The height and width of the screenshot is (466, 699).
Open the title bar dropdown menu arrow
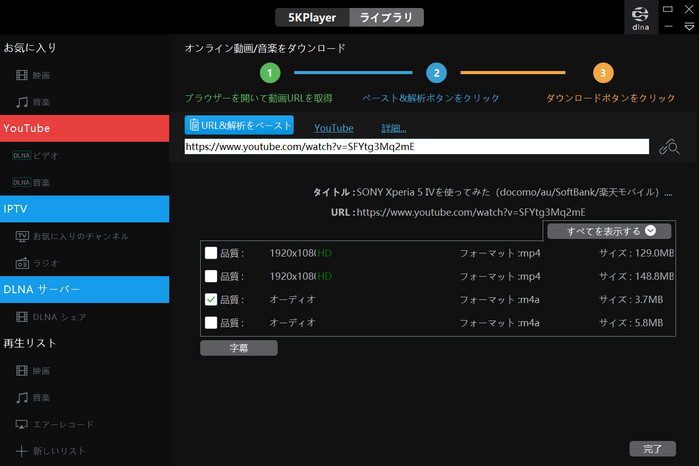(x=689, y=27)
